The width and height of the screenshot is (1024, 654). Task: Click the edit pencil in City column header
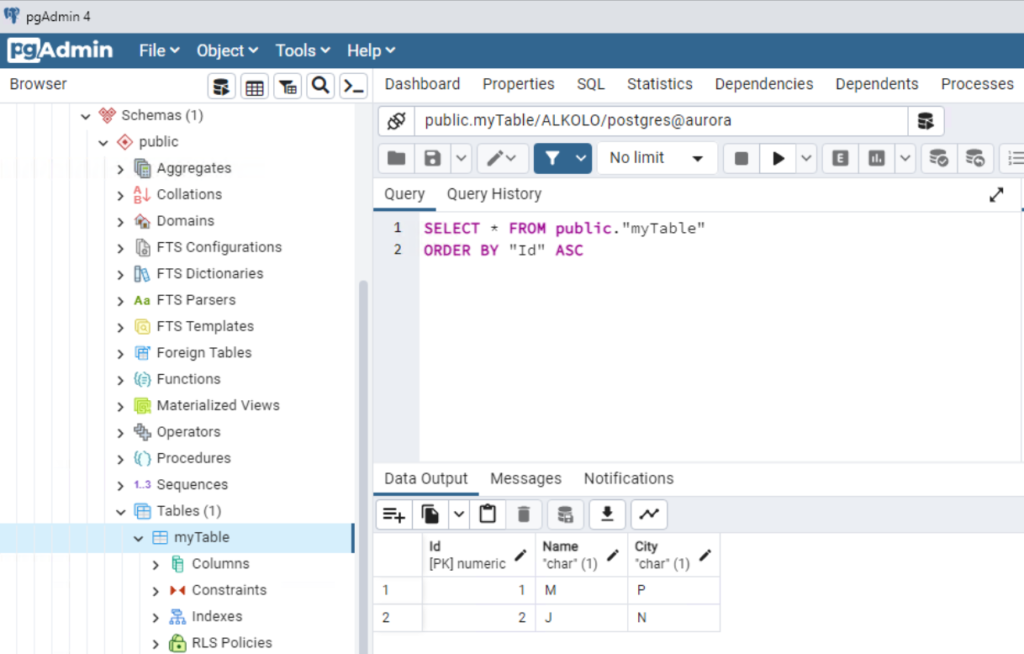[705, 555]
